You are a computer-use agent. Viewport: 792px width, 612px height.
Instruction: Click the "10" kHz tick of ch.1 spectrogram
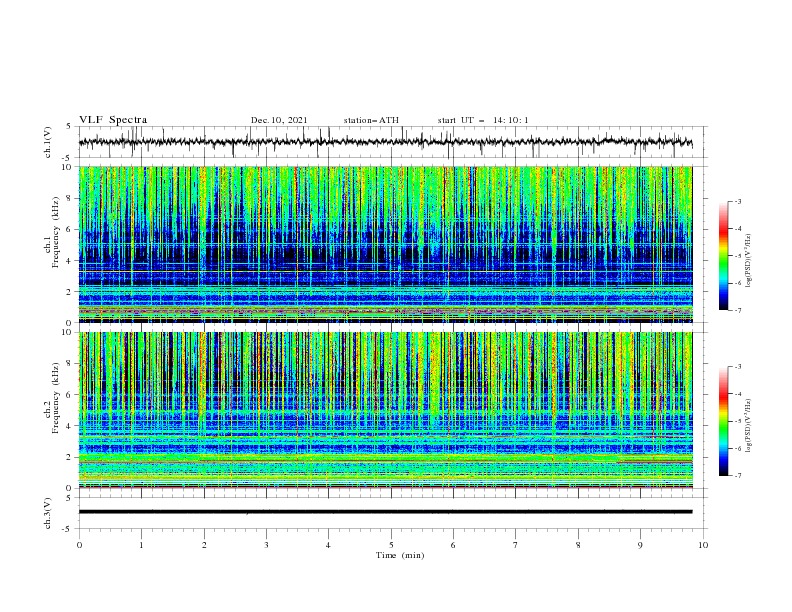point(68,167)
